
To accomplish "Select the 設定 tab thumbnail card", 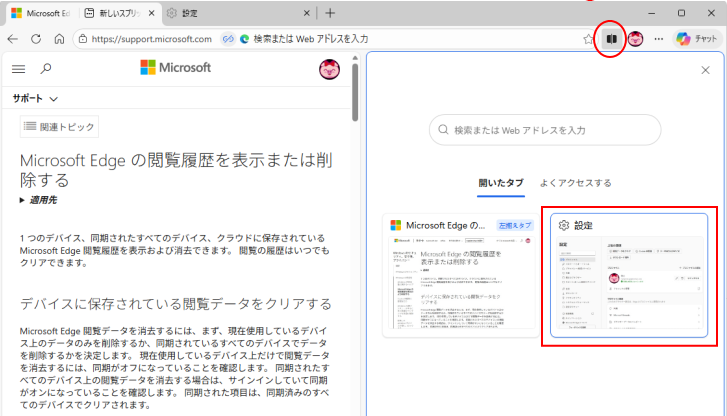I will click(x=629, y=275).
